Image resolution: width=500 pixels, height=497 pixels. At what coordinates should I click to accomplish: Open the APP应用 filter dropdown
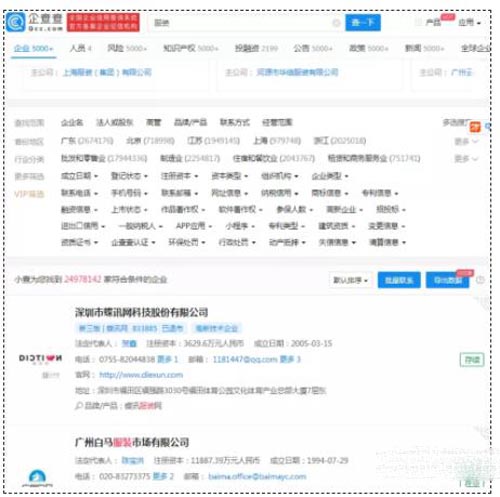pos(194,226)
